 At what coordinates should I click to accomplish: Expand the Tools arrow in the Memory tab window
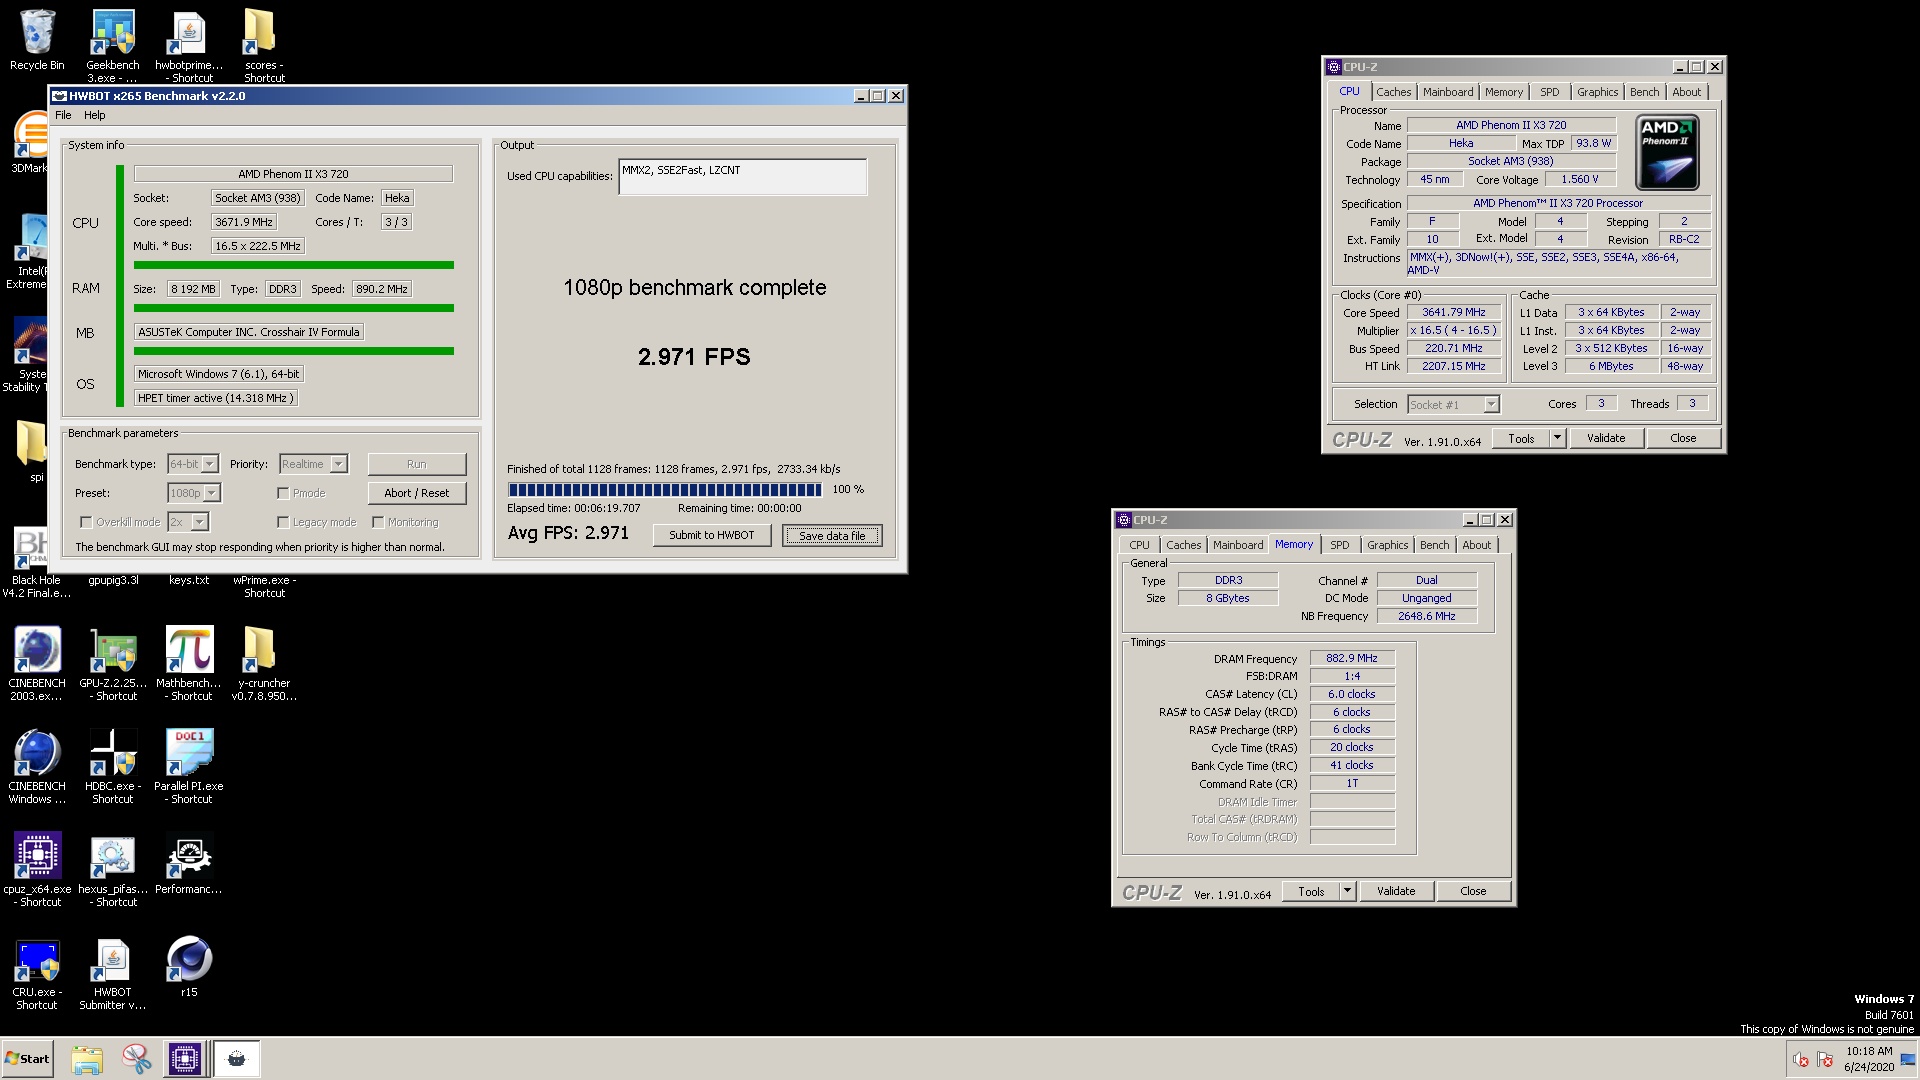[x=1347, y=891]
